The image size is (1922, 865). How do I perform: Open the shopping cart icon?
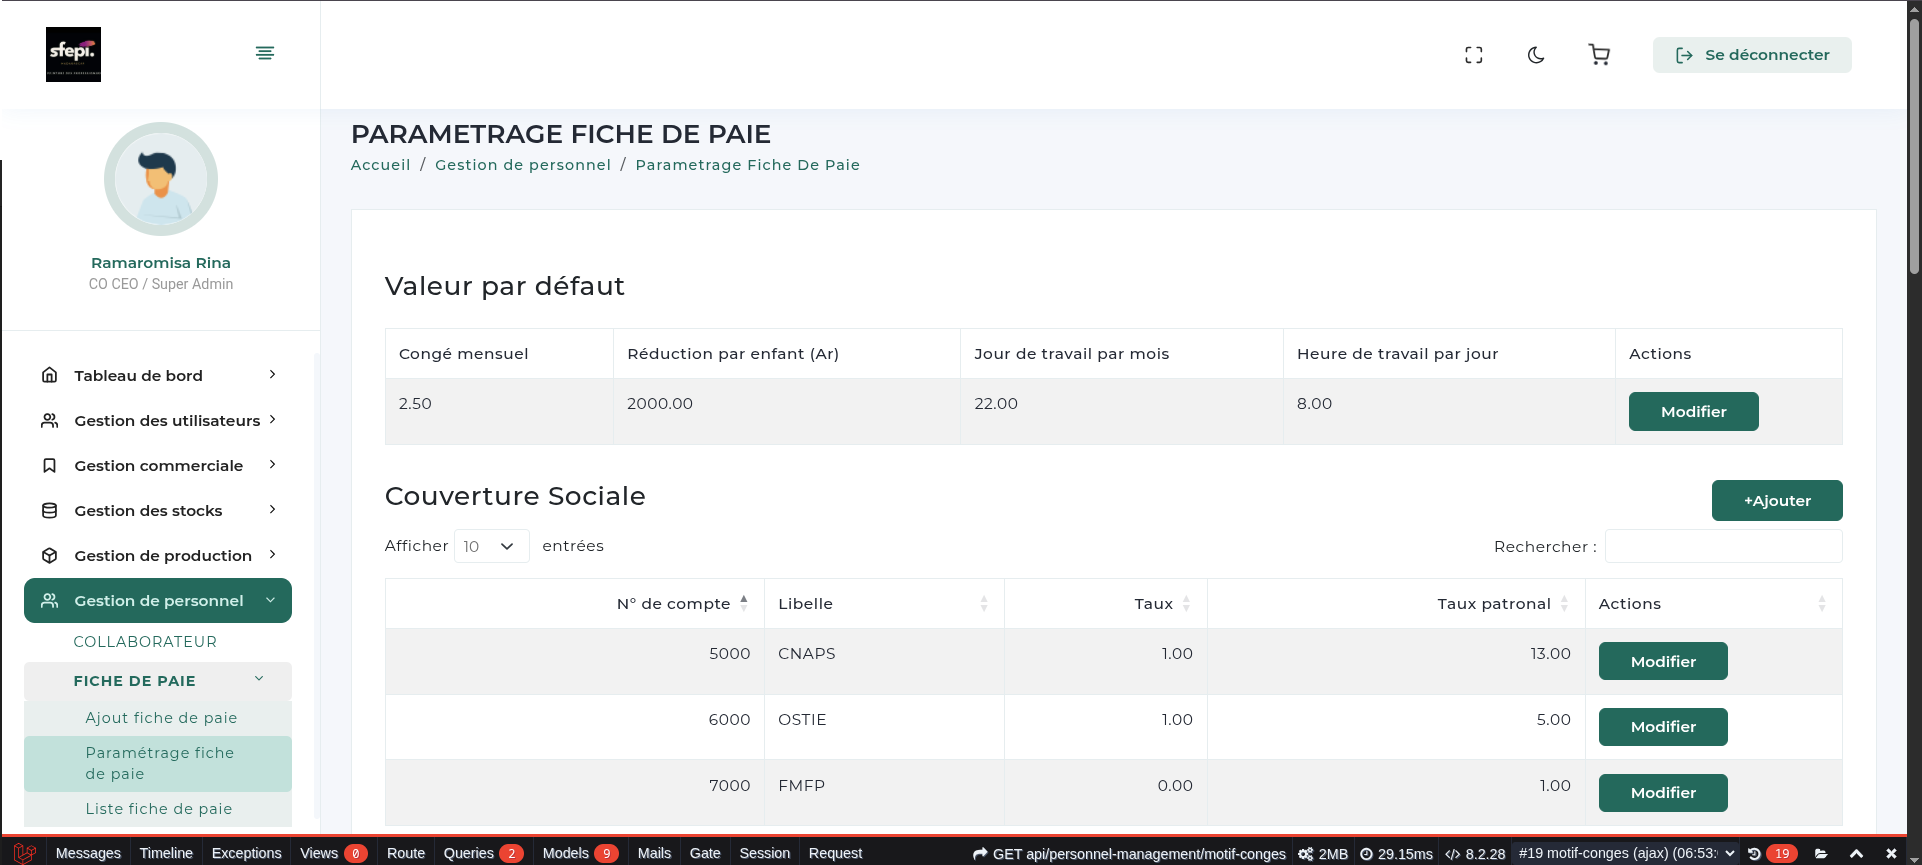pyautogui.click(x=1599, y=55)
